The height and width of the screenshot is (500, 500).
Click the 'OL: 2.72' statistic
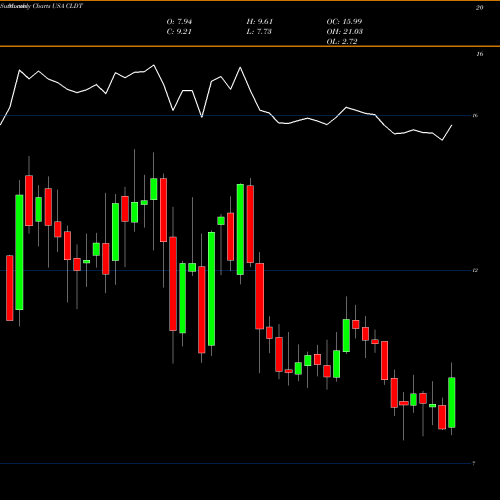coord(342,42)
